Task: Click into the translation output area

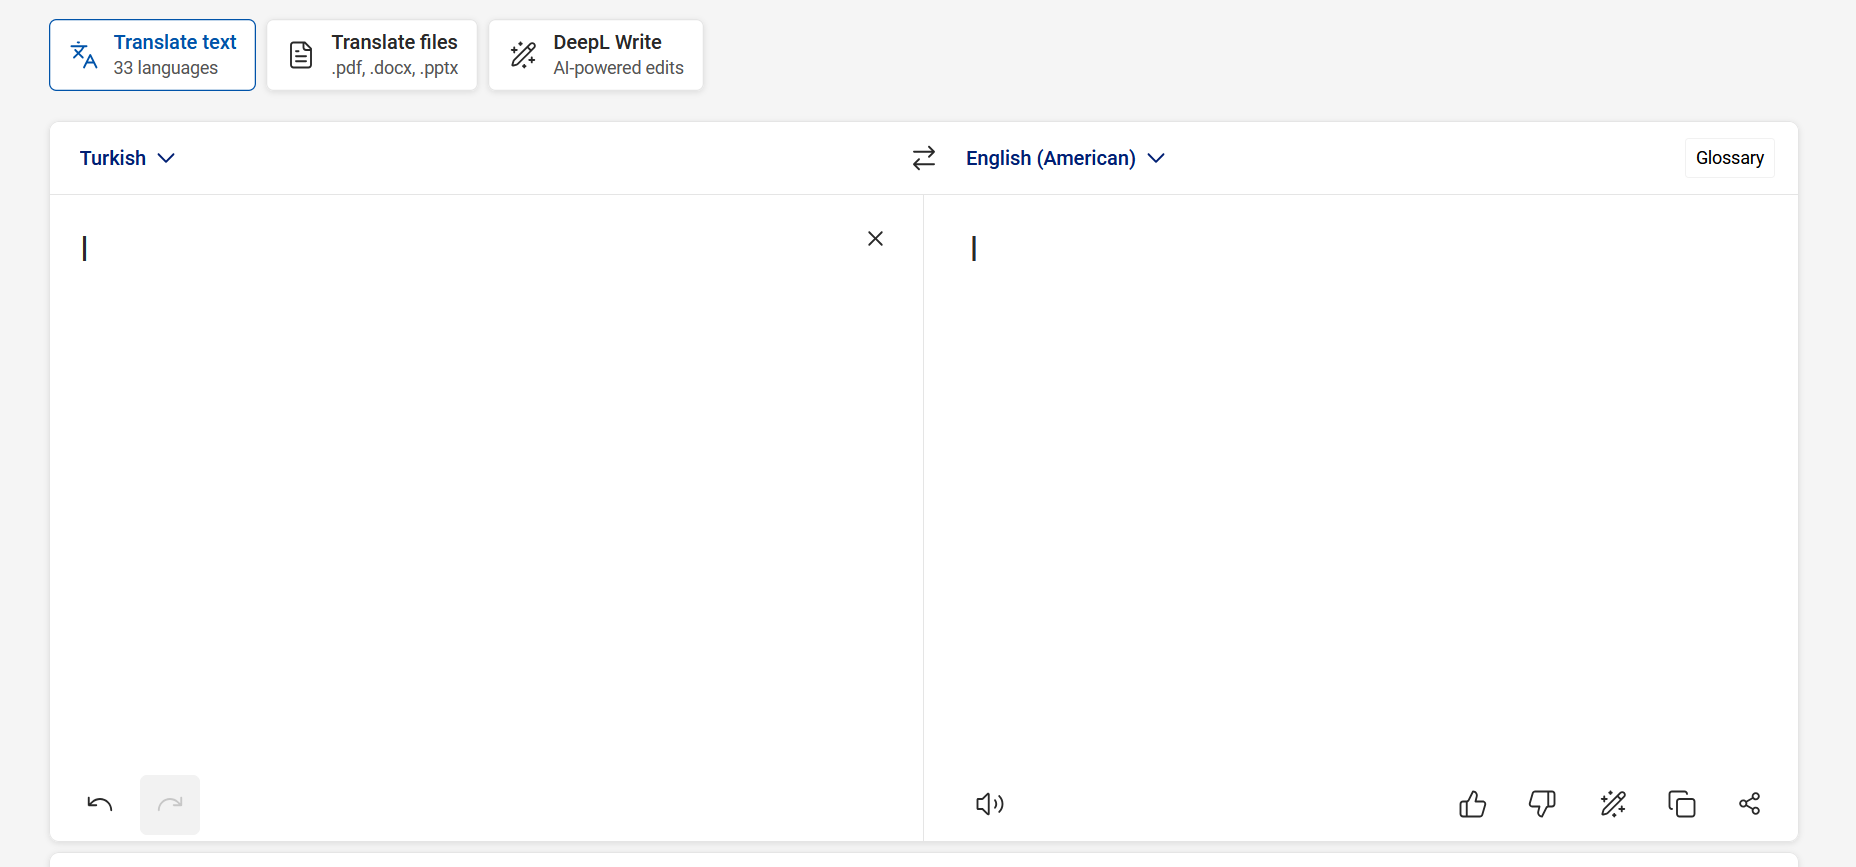Action: click(x=1360, y=450)
